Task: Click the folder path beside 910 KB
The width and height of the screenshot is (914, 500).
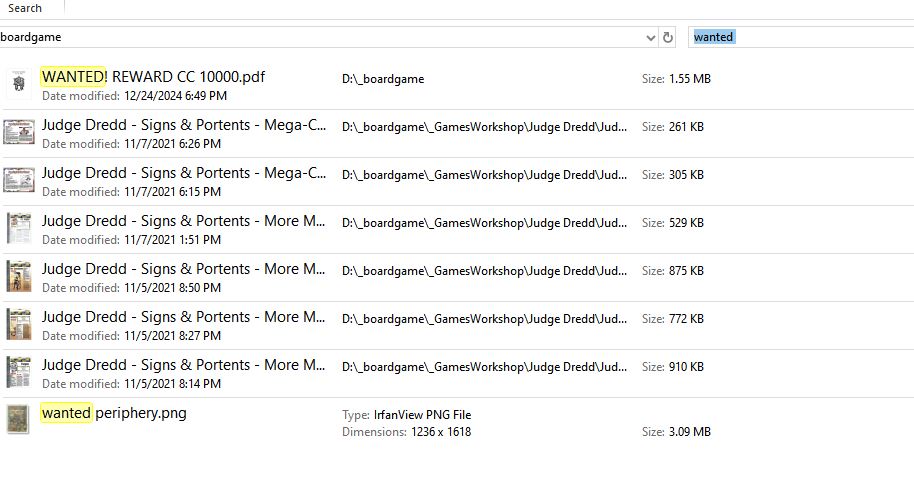Action: coord(484,367)
